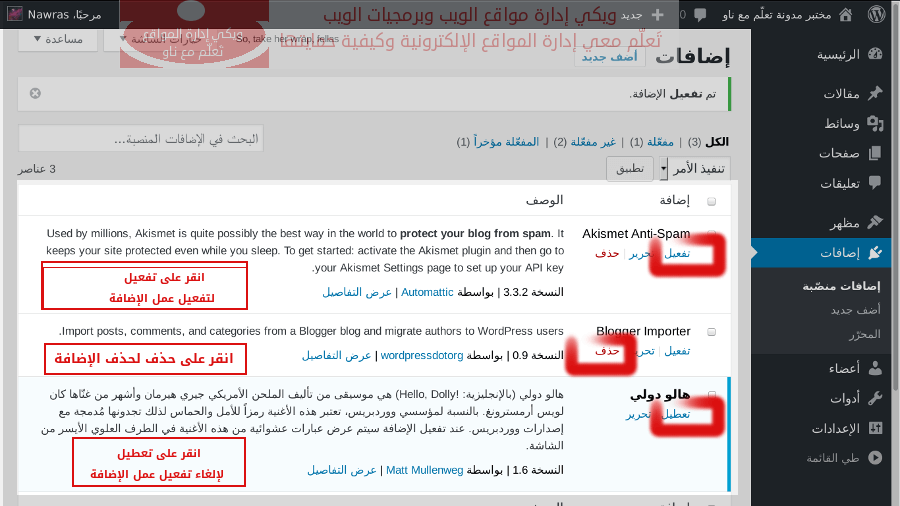The height and width of the screenshot is (506, 900).
Task: Click the Apply (تطبيق) button
Action: (630, 168)
